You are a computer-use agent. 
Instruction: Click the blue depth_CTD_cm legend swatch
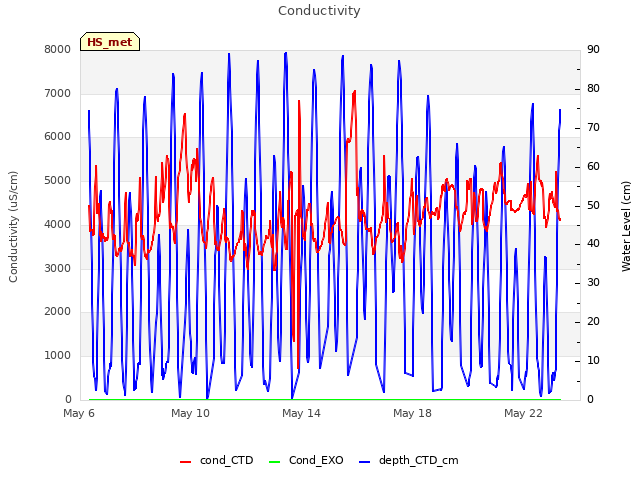(364, 462)
